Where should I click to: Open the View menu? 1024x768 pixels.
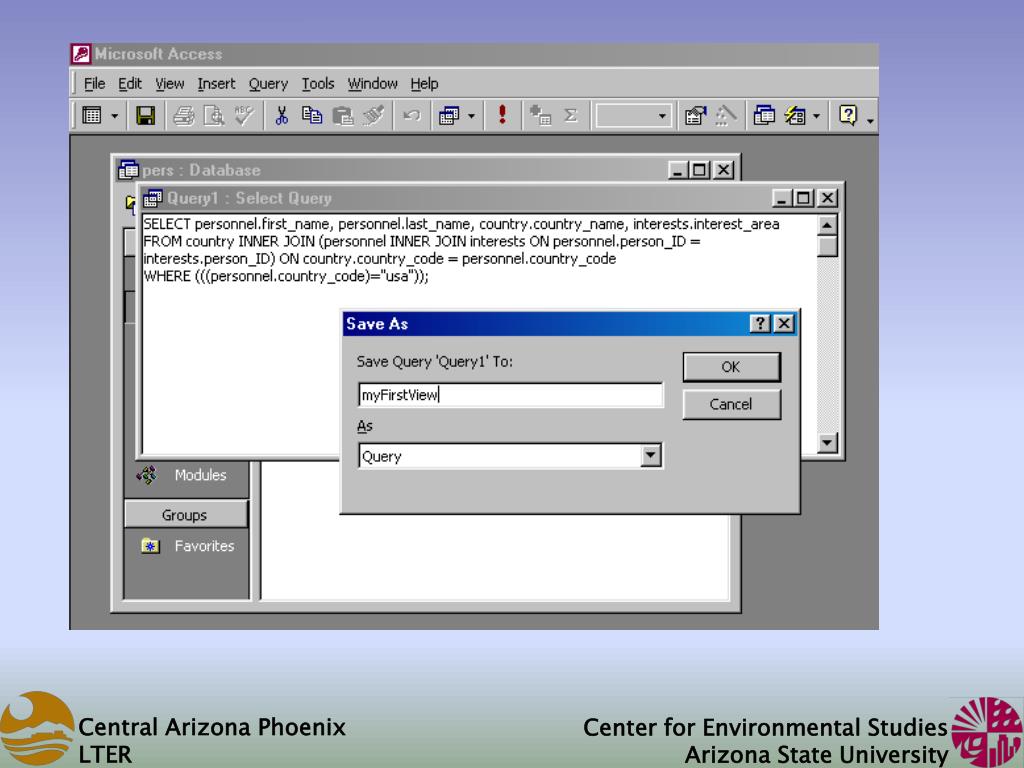[169, 84]
